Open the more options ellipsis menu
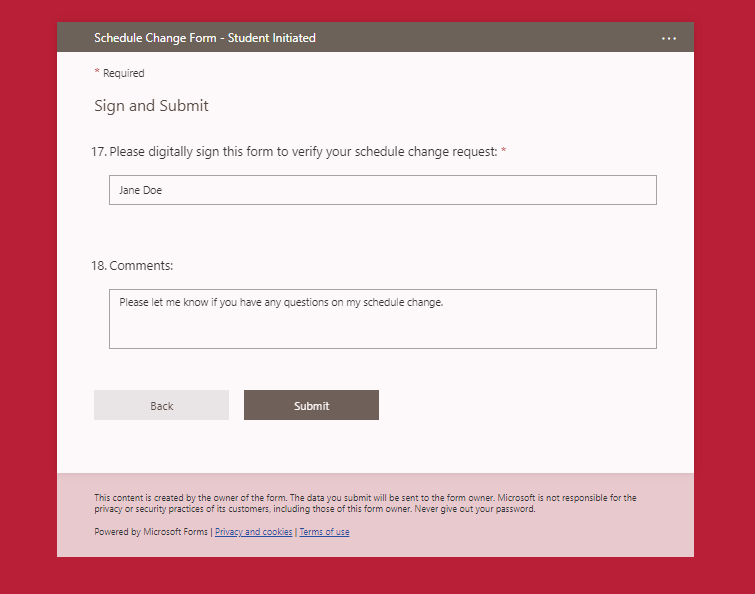 coord(668,38)
